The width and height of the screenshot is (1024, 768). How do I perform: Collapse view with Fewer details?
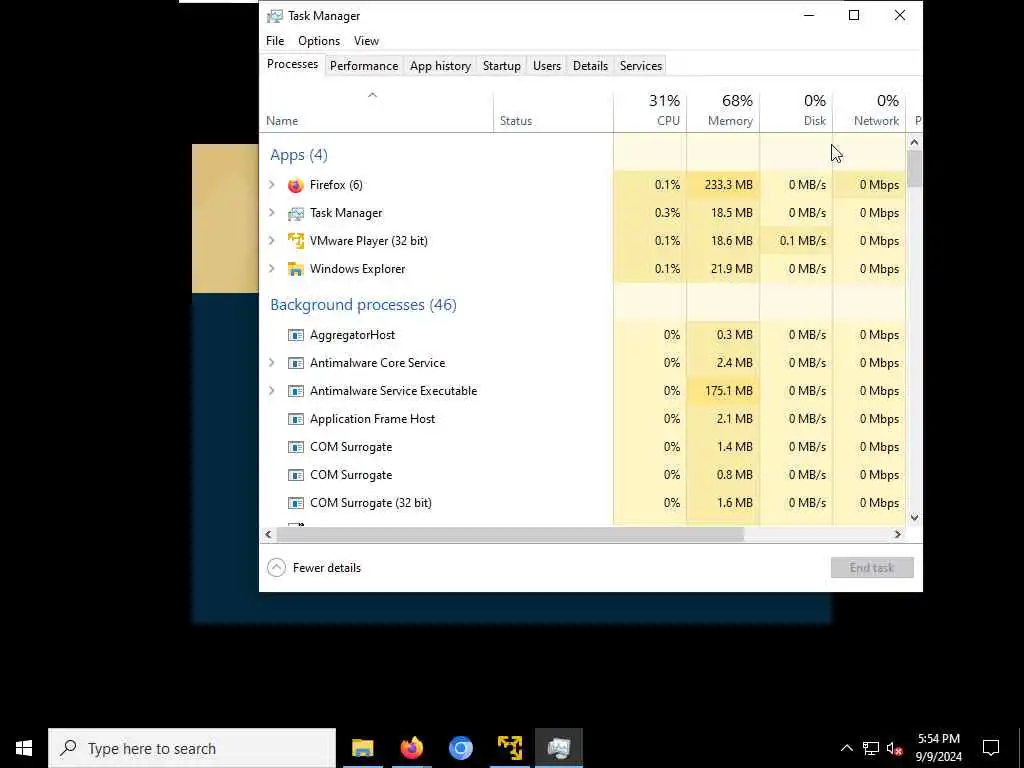pos(314,568)
